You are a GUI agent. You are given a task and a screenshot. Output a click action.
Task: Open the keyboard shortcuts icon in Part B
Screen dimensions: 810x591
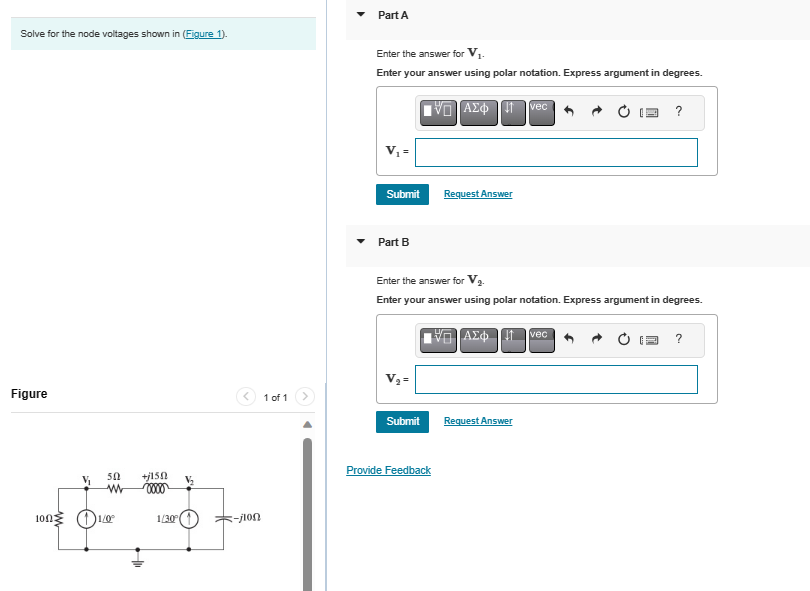point(649,339)
